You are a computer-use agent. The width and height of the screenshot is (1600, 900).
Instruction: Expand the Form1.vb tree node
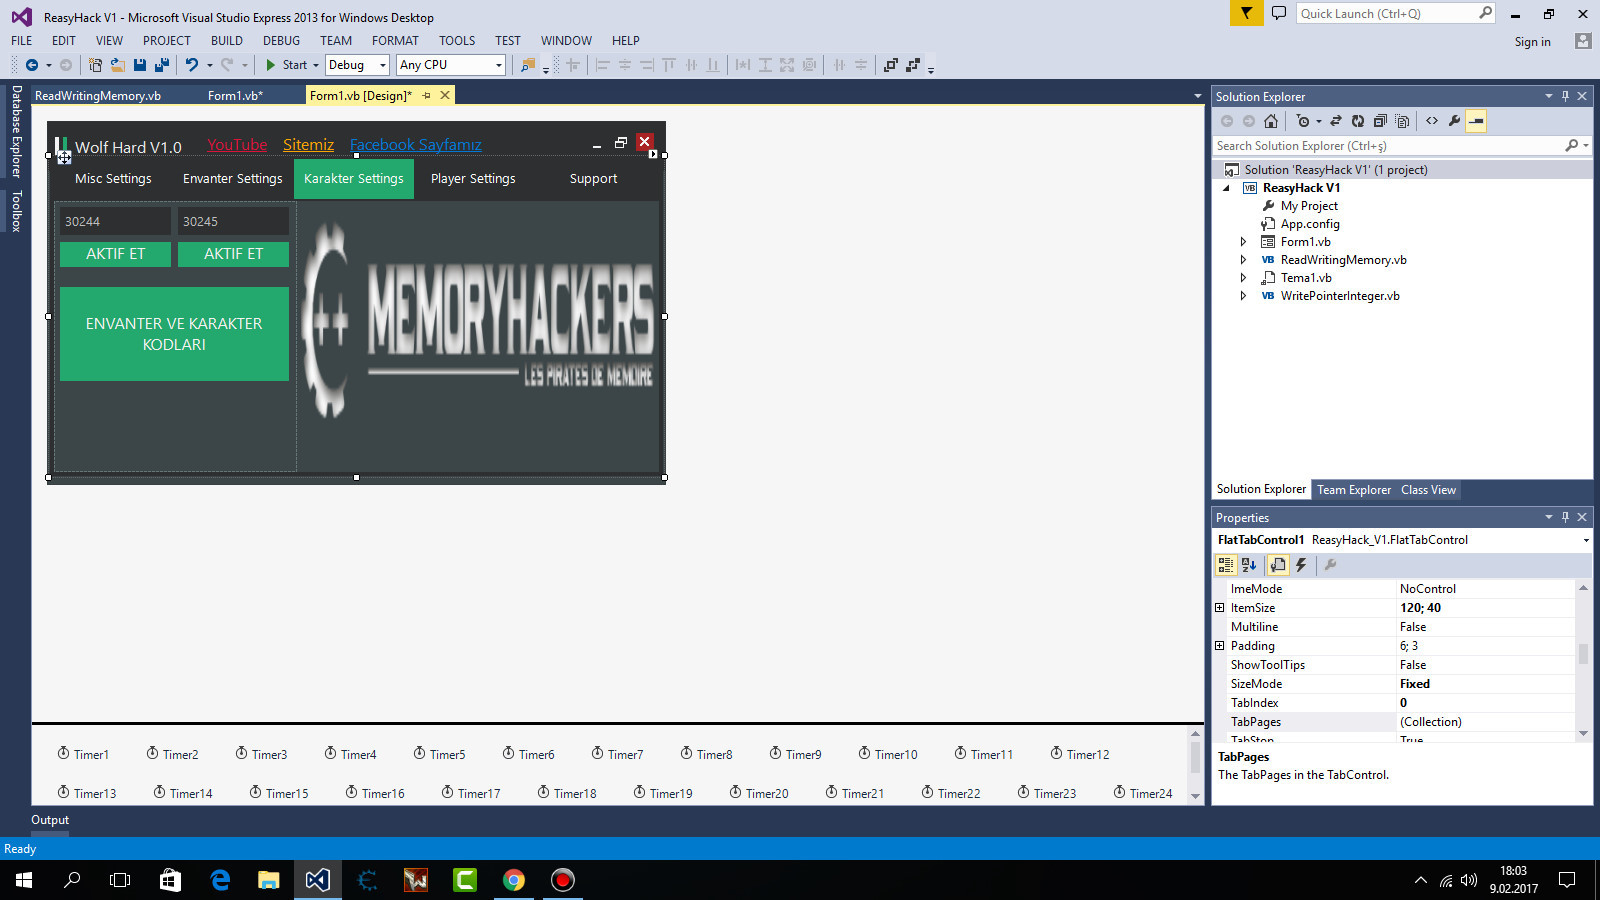point(1243,242)
